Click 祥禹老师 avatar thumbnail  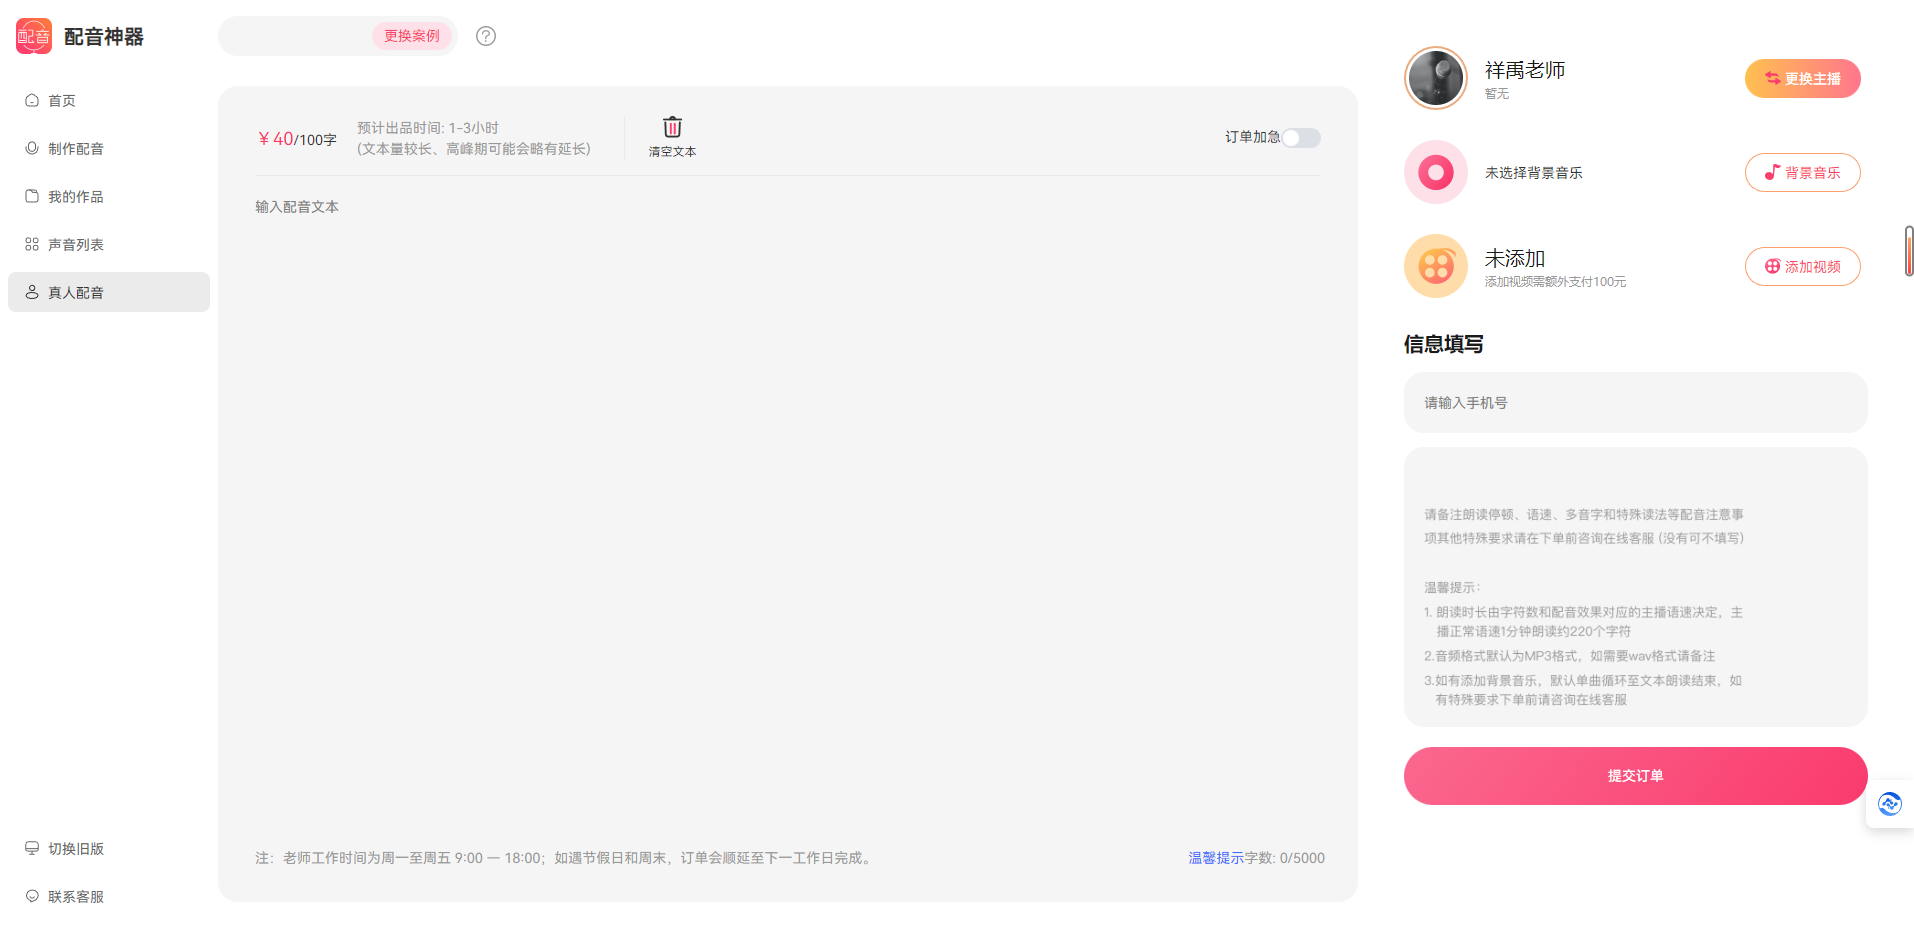(1435, 78)
